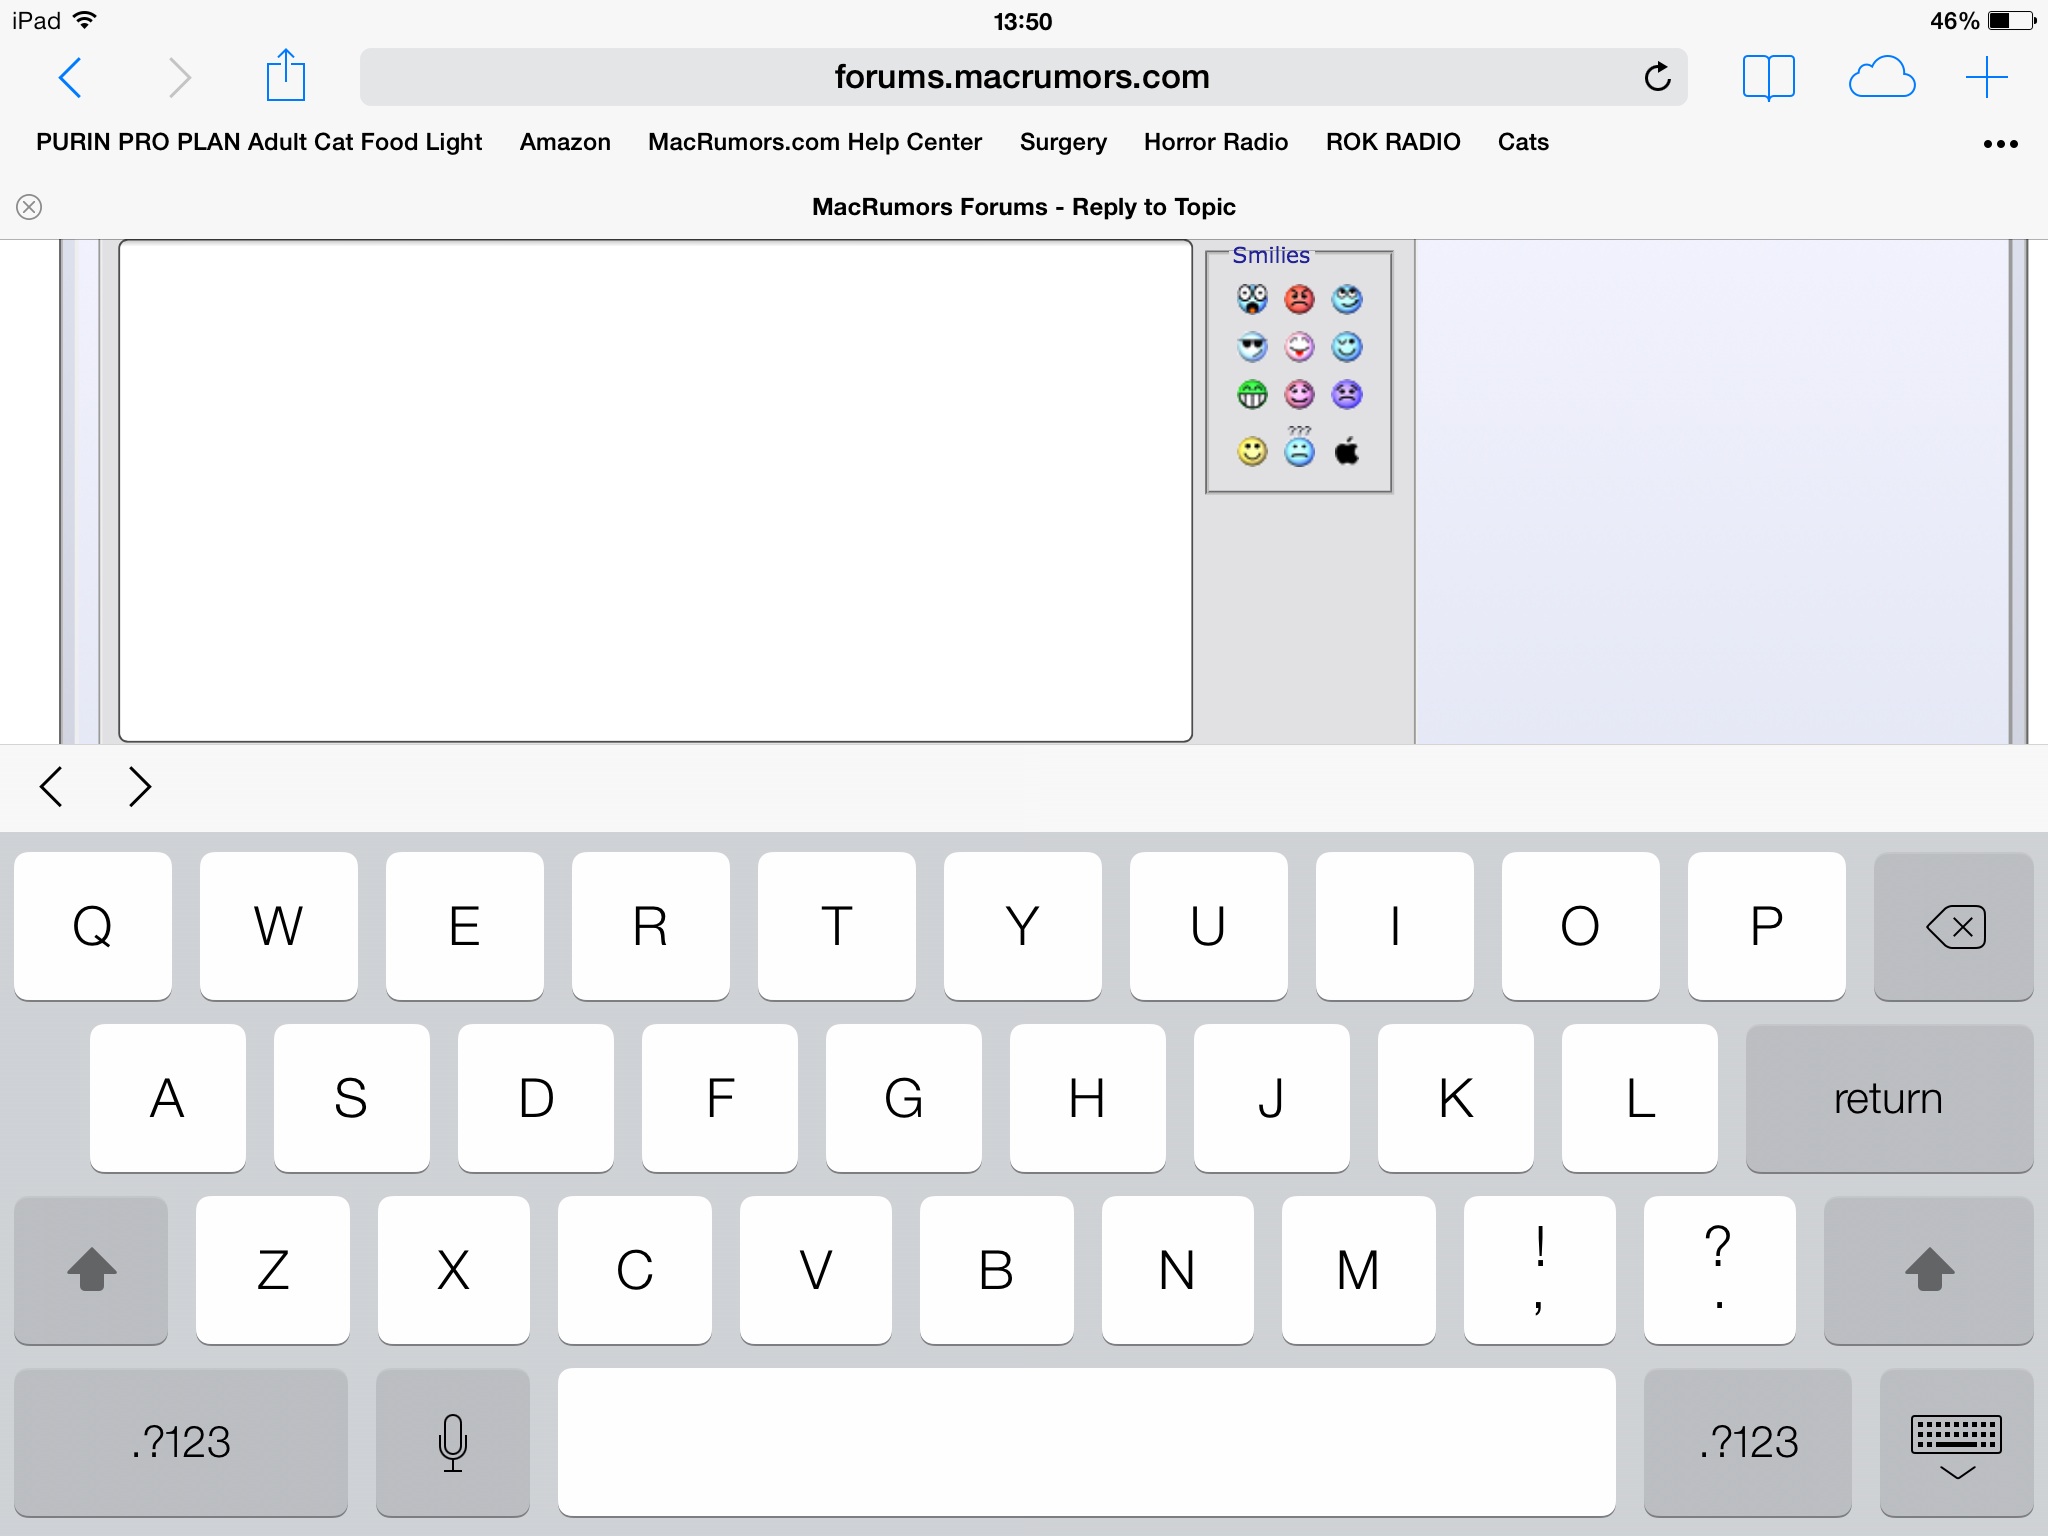The image size is (2048, 1536).
Task: Switch to numbers with .?123 beside dismiss key
Action: click(x=1748, y=1442)
